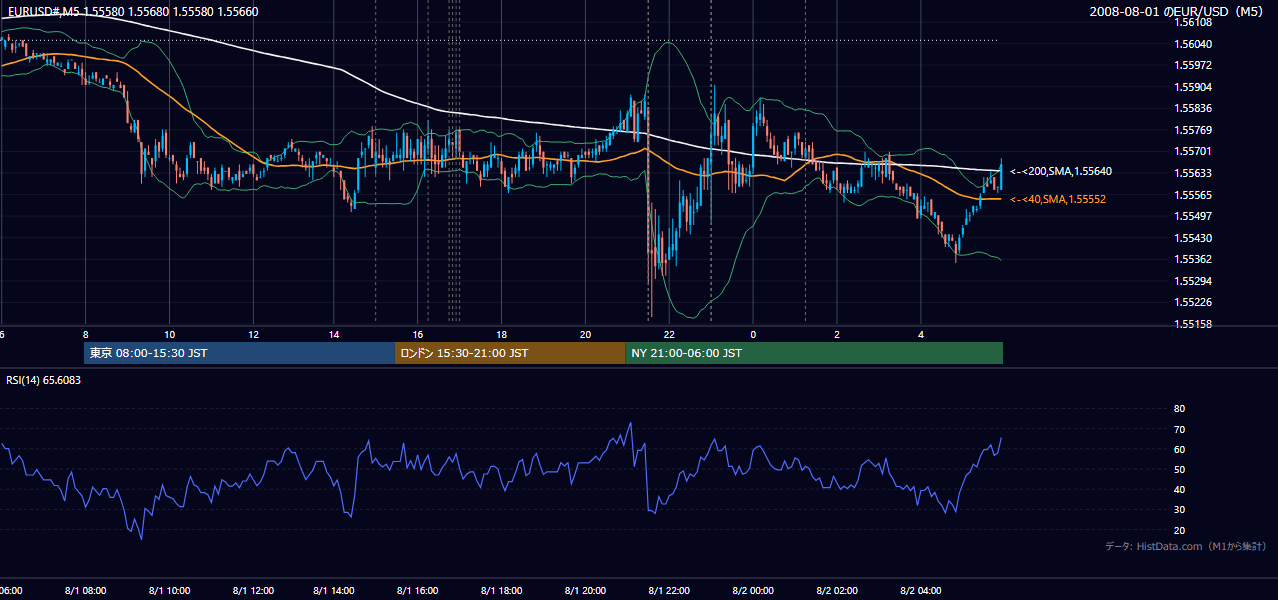1278x600 pixels.
Task: Select the 40 SMA label reading 1.55552
Action: 1058,199
